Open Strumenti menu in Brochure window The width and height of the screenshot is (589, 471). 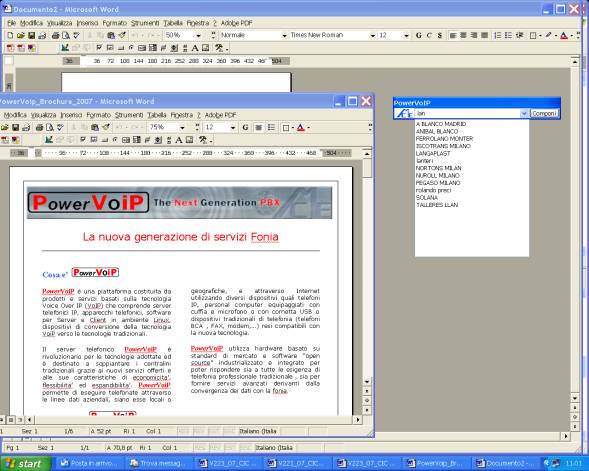[x=129, y=115]
